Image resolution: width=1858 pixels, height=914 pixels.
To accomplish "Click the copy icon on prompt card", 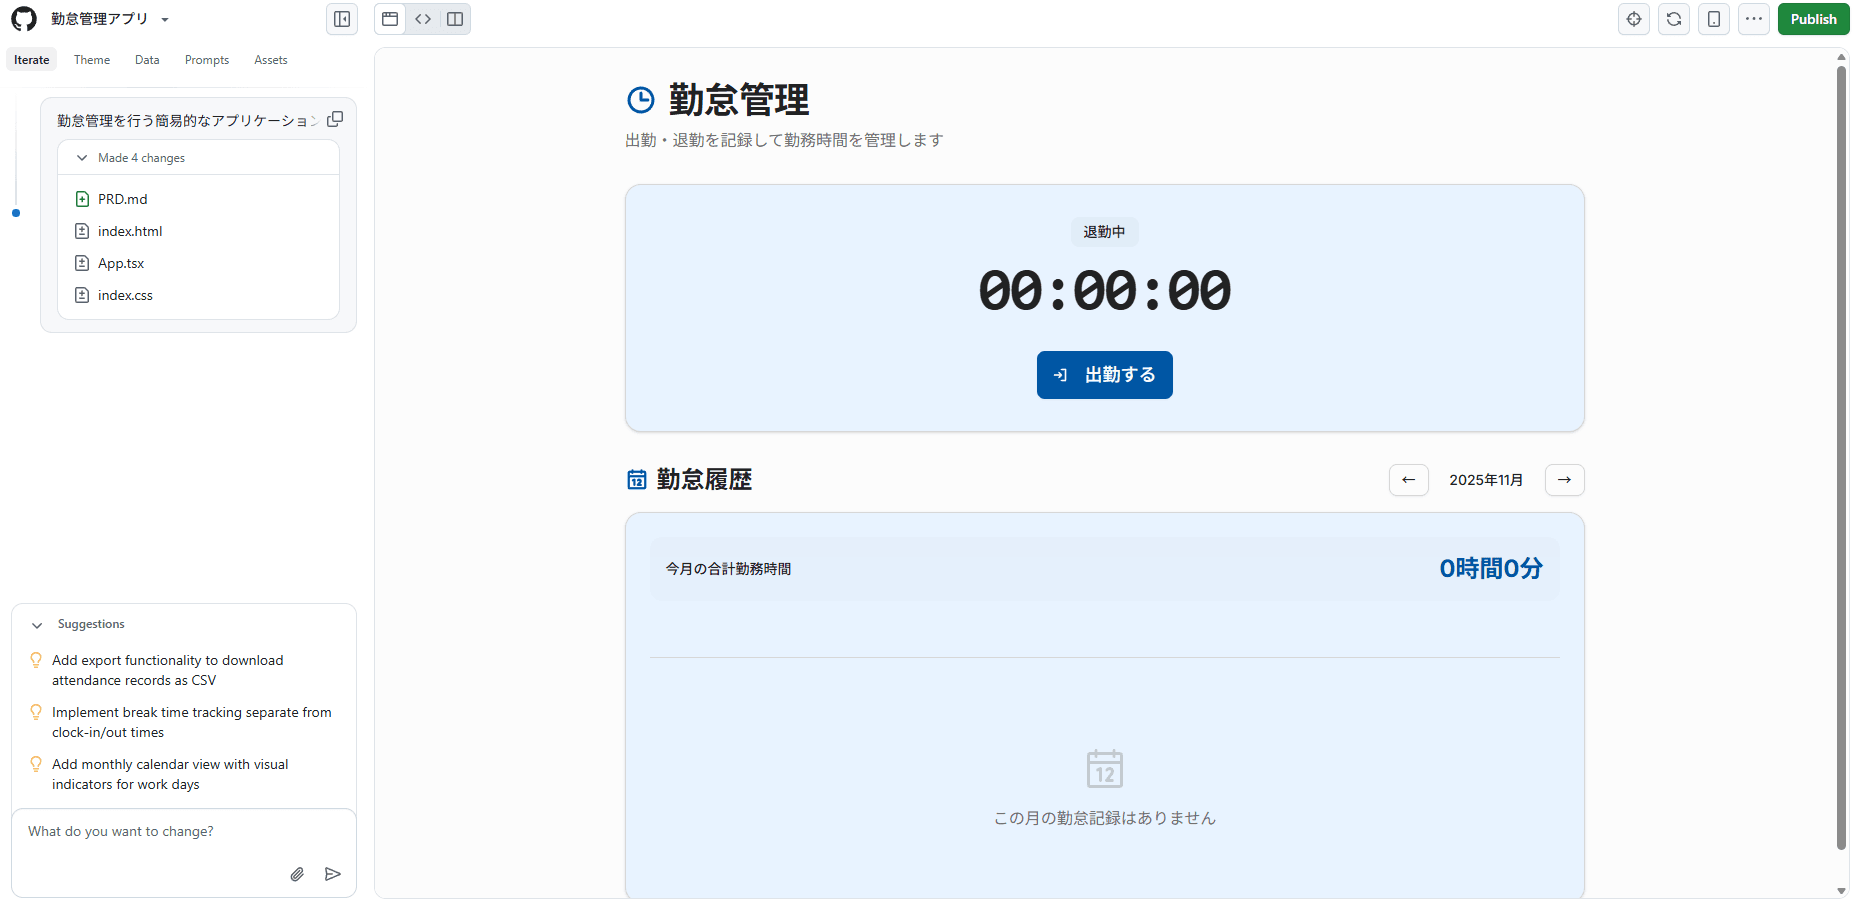I will (x=335, y=119).
